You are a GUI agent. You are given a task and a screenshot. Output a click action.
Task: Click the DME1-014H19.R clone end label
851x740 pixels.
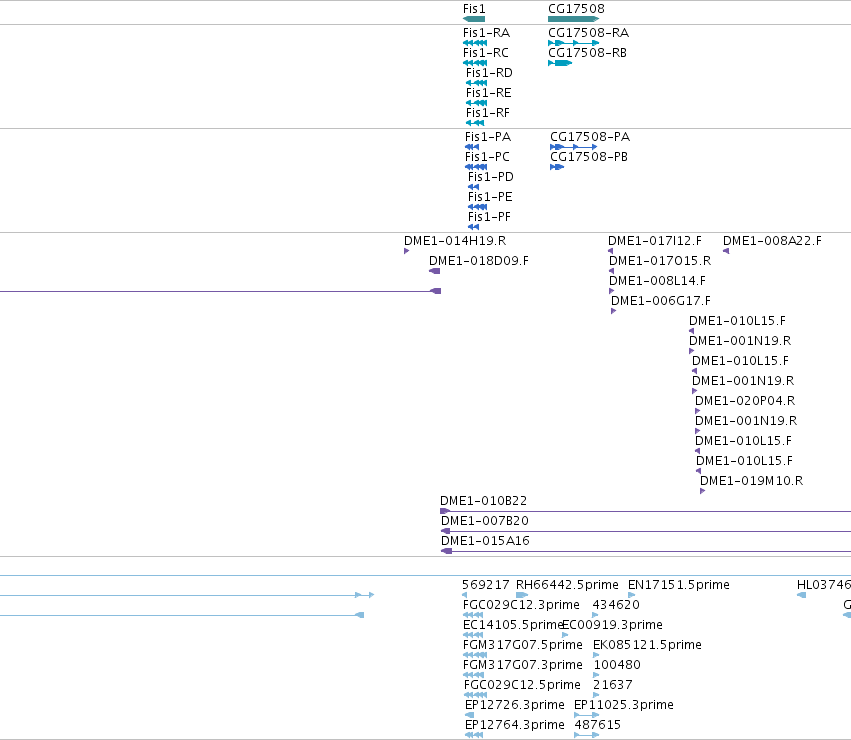(x=455, y=241)
